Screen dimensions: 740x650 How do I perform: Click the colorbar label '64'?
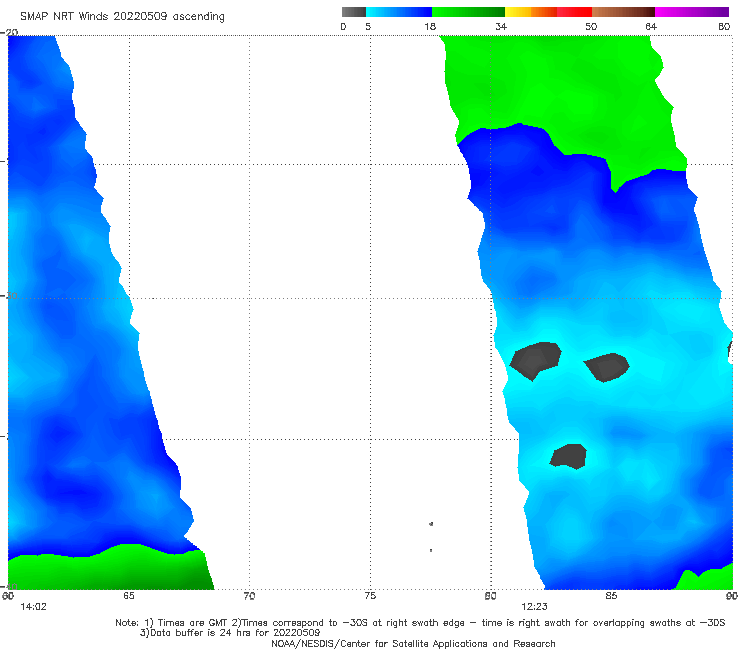click(651, 26)
